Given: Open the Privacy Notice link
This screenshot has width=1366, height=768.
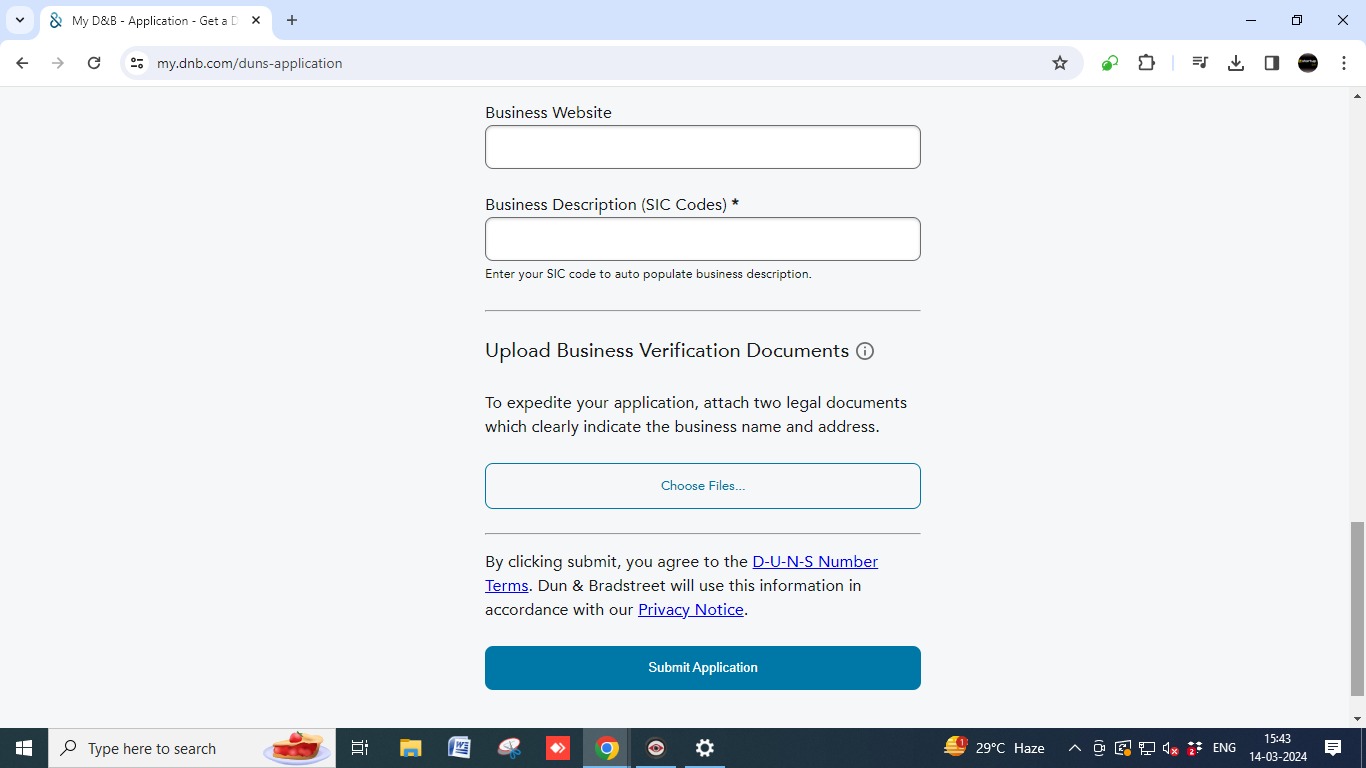Looking at the screenshot, I should (x=690, y=609).
